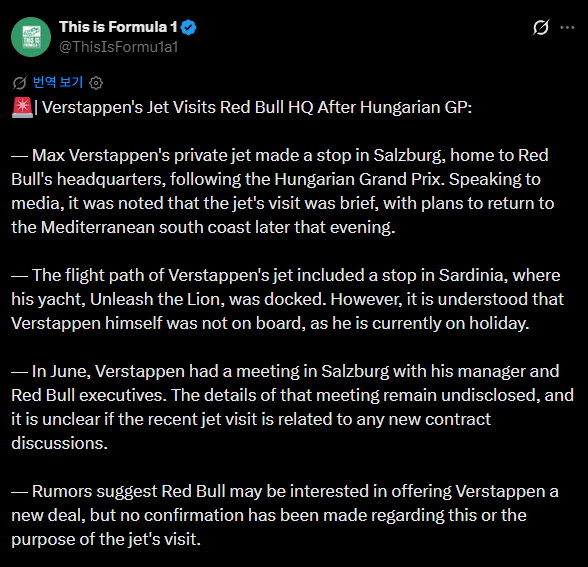588x567 pixels.
Task: Click the blue verified badge
Action: pos(188,27)
